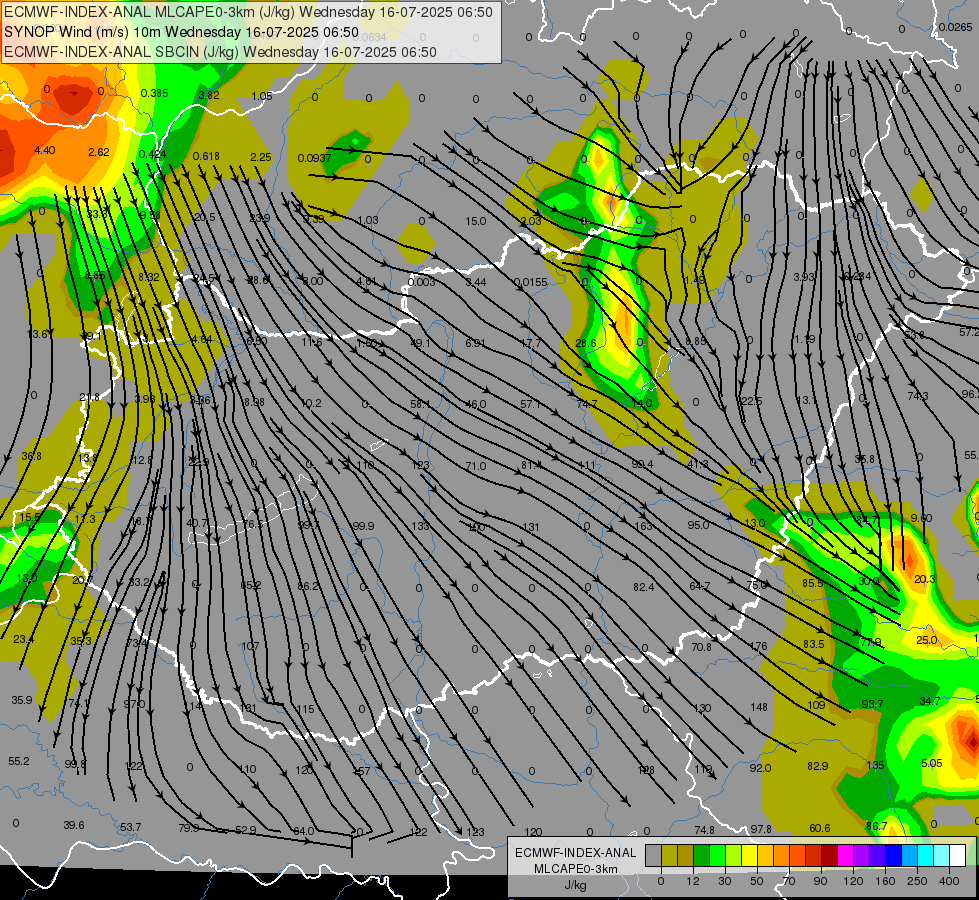The image size is (979, 900).
Task: Click the legend tick label 30
Action: coord(725,881)
